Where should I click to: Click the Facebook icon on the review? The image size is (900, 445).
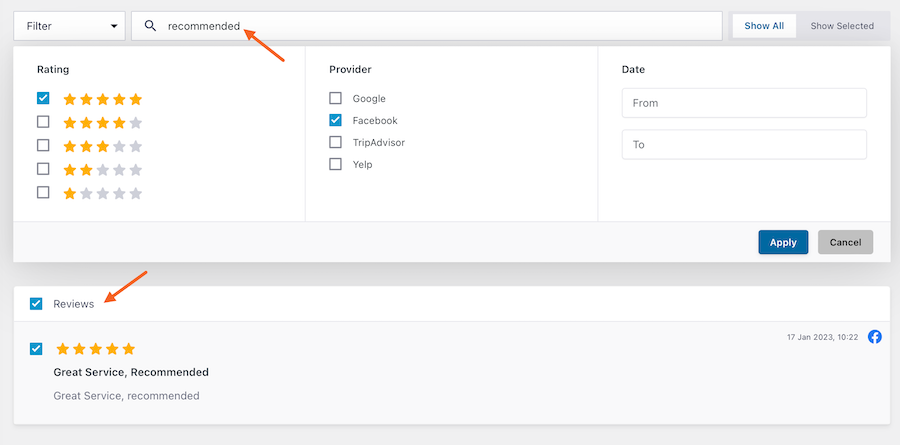pyautogui.click(x=875, y=337)
